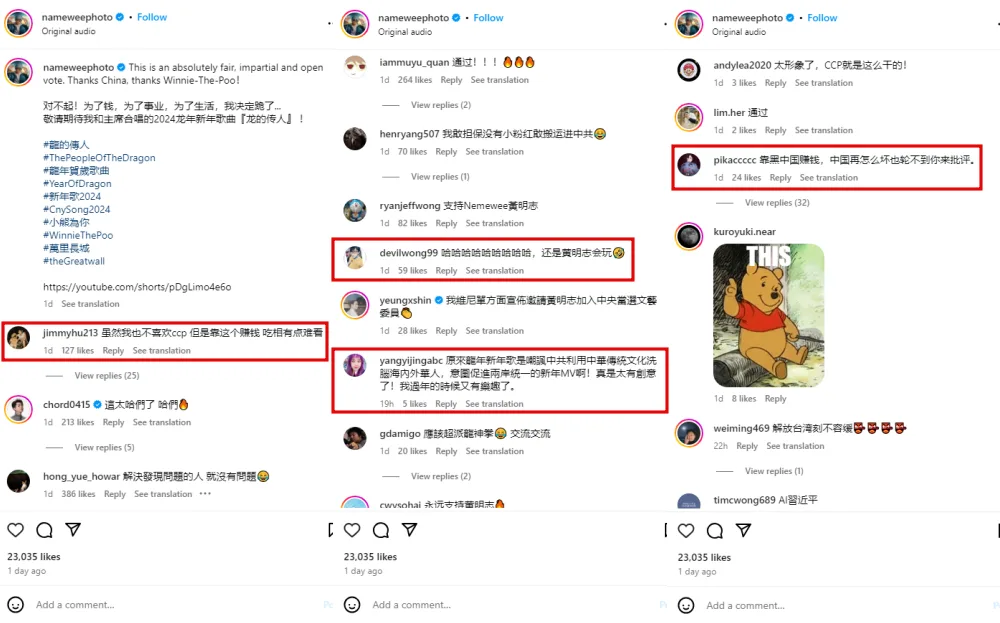Expand View replies (25) under jimmyhu213

pyautogui.click(x=107, y=376)
